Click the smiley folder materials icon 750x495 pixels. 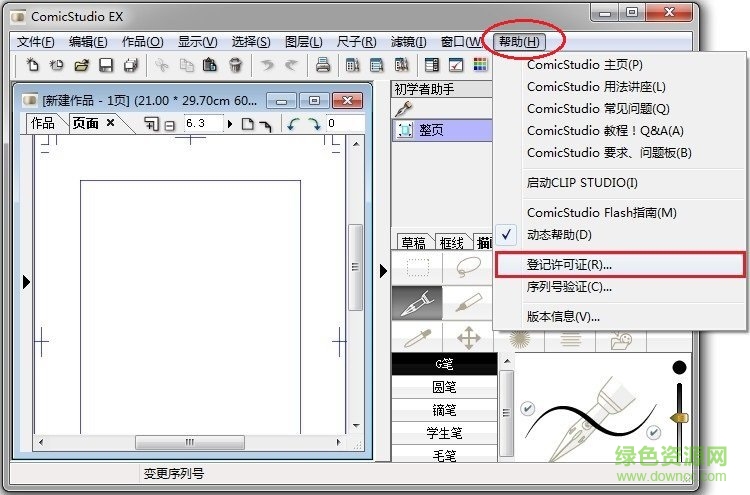click(621, 341)
